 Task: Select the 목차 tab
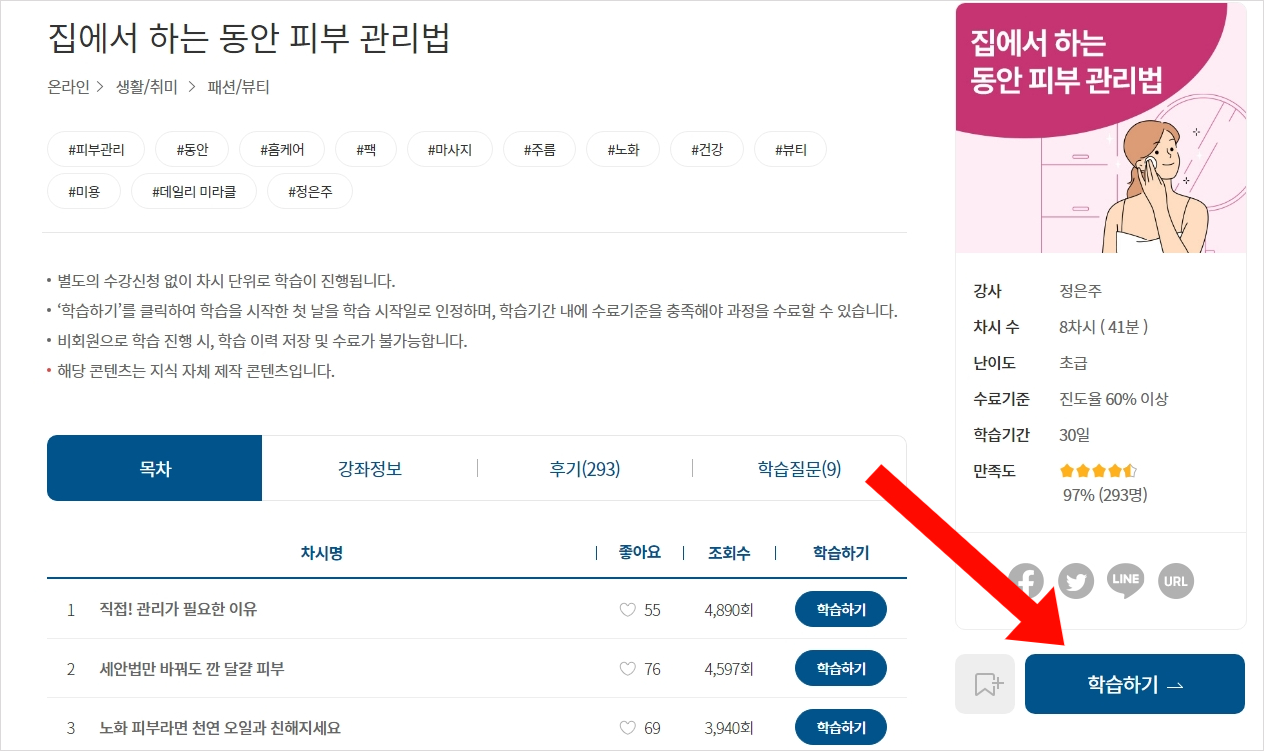click(x=154, y=467)
